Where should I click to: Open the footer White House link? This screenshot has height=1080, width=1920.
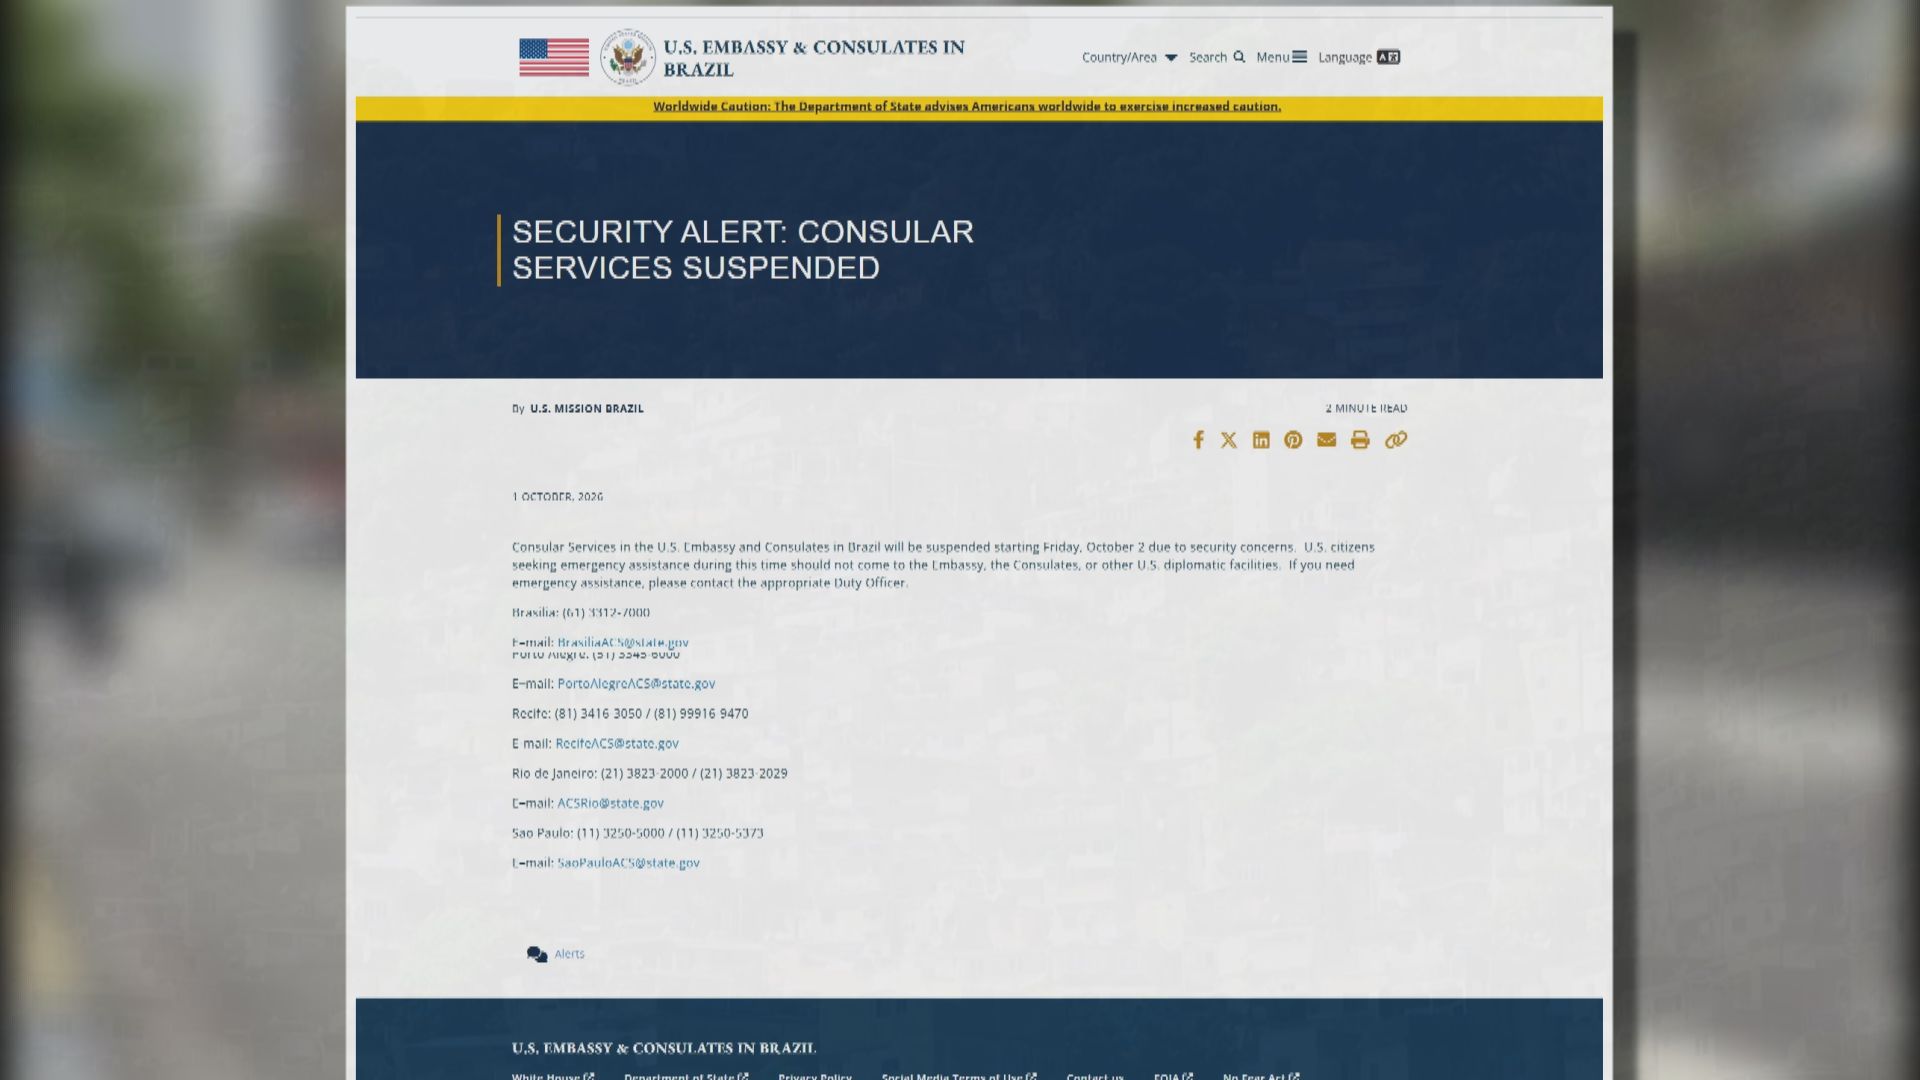tap(552, 1076)
